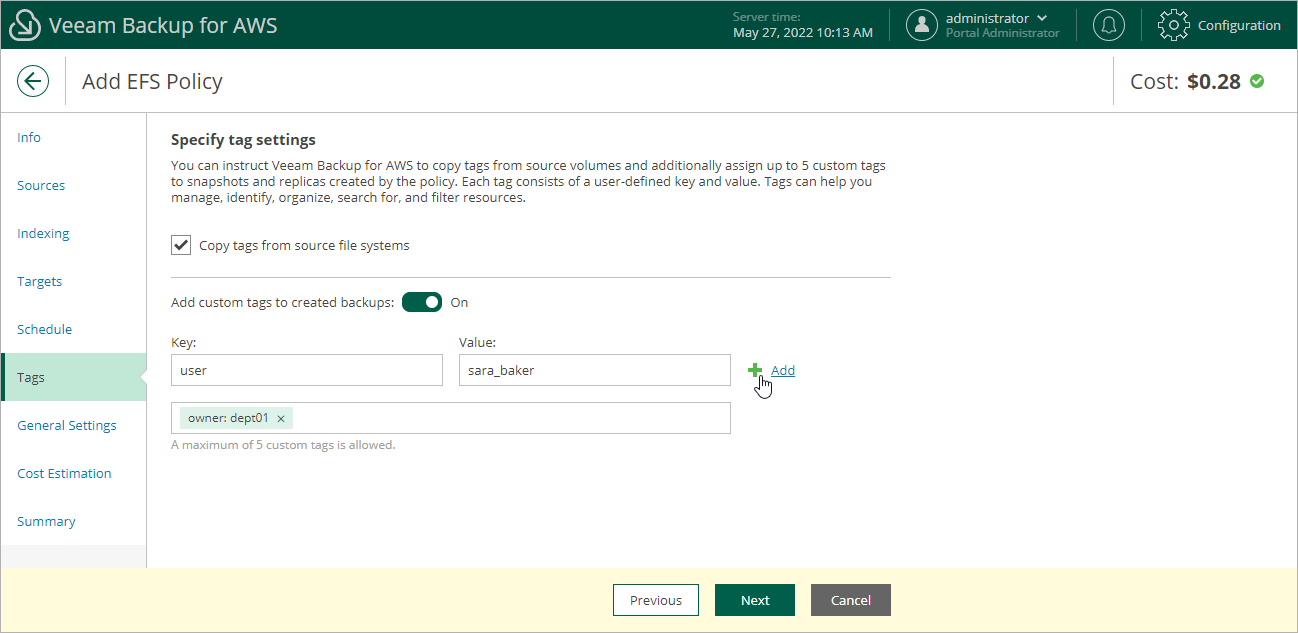1298x633 pixels.
Task: Click the green plus Add icon
Action: (x=755, y=370)
